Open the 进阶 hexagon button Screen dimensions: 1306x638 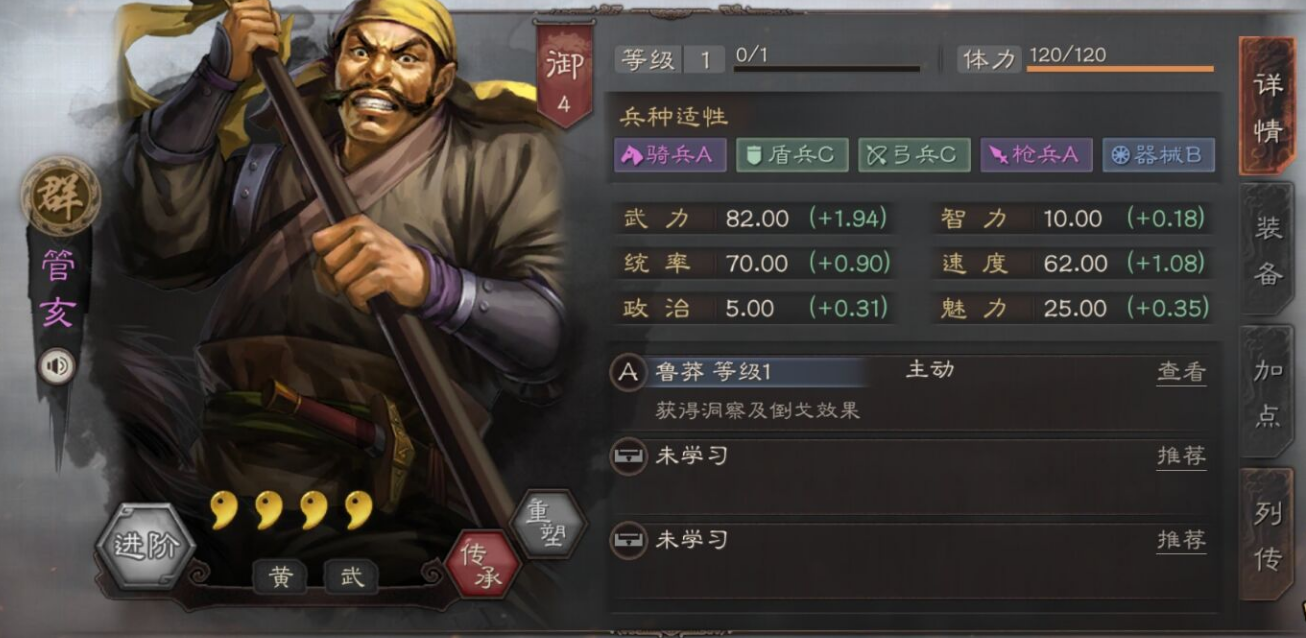[x=145, y=546]
